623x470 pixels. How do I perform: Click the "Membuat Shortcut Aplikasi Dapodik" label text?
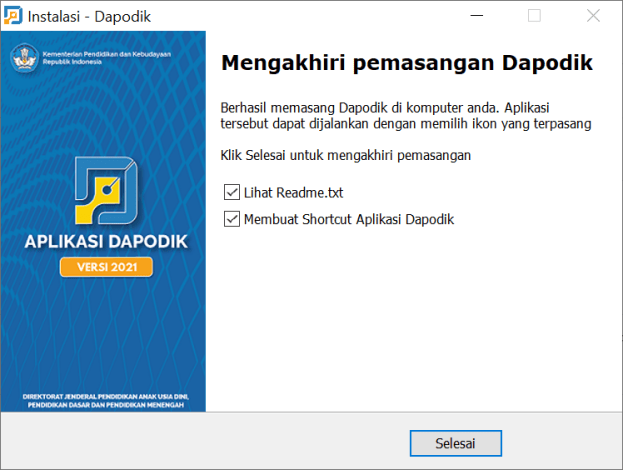click(x=349, y=219)
